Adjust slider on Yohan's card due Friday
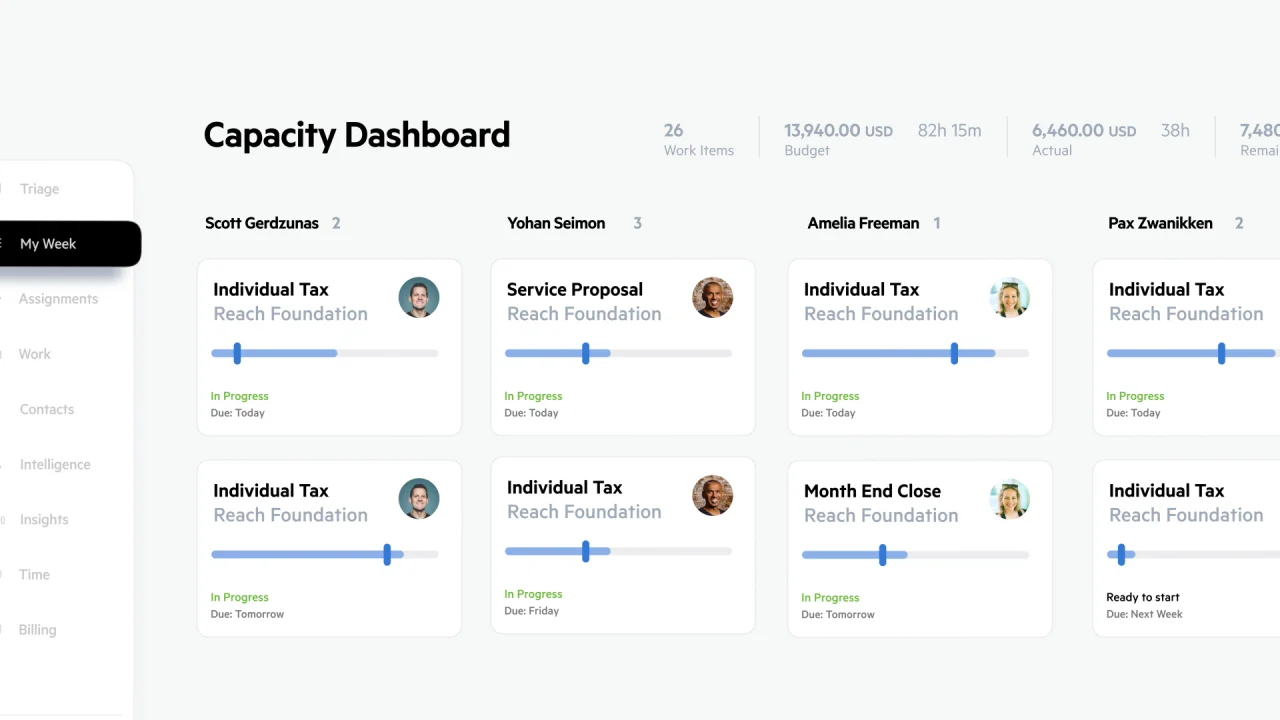Viewport: 1280px width, 720px height. [586, 551]
